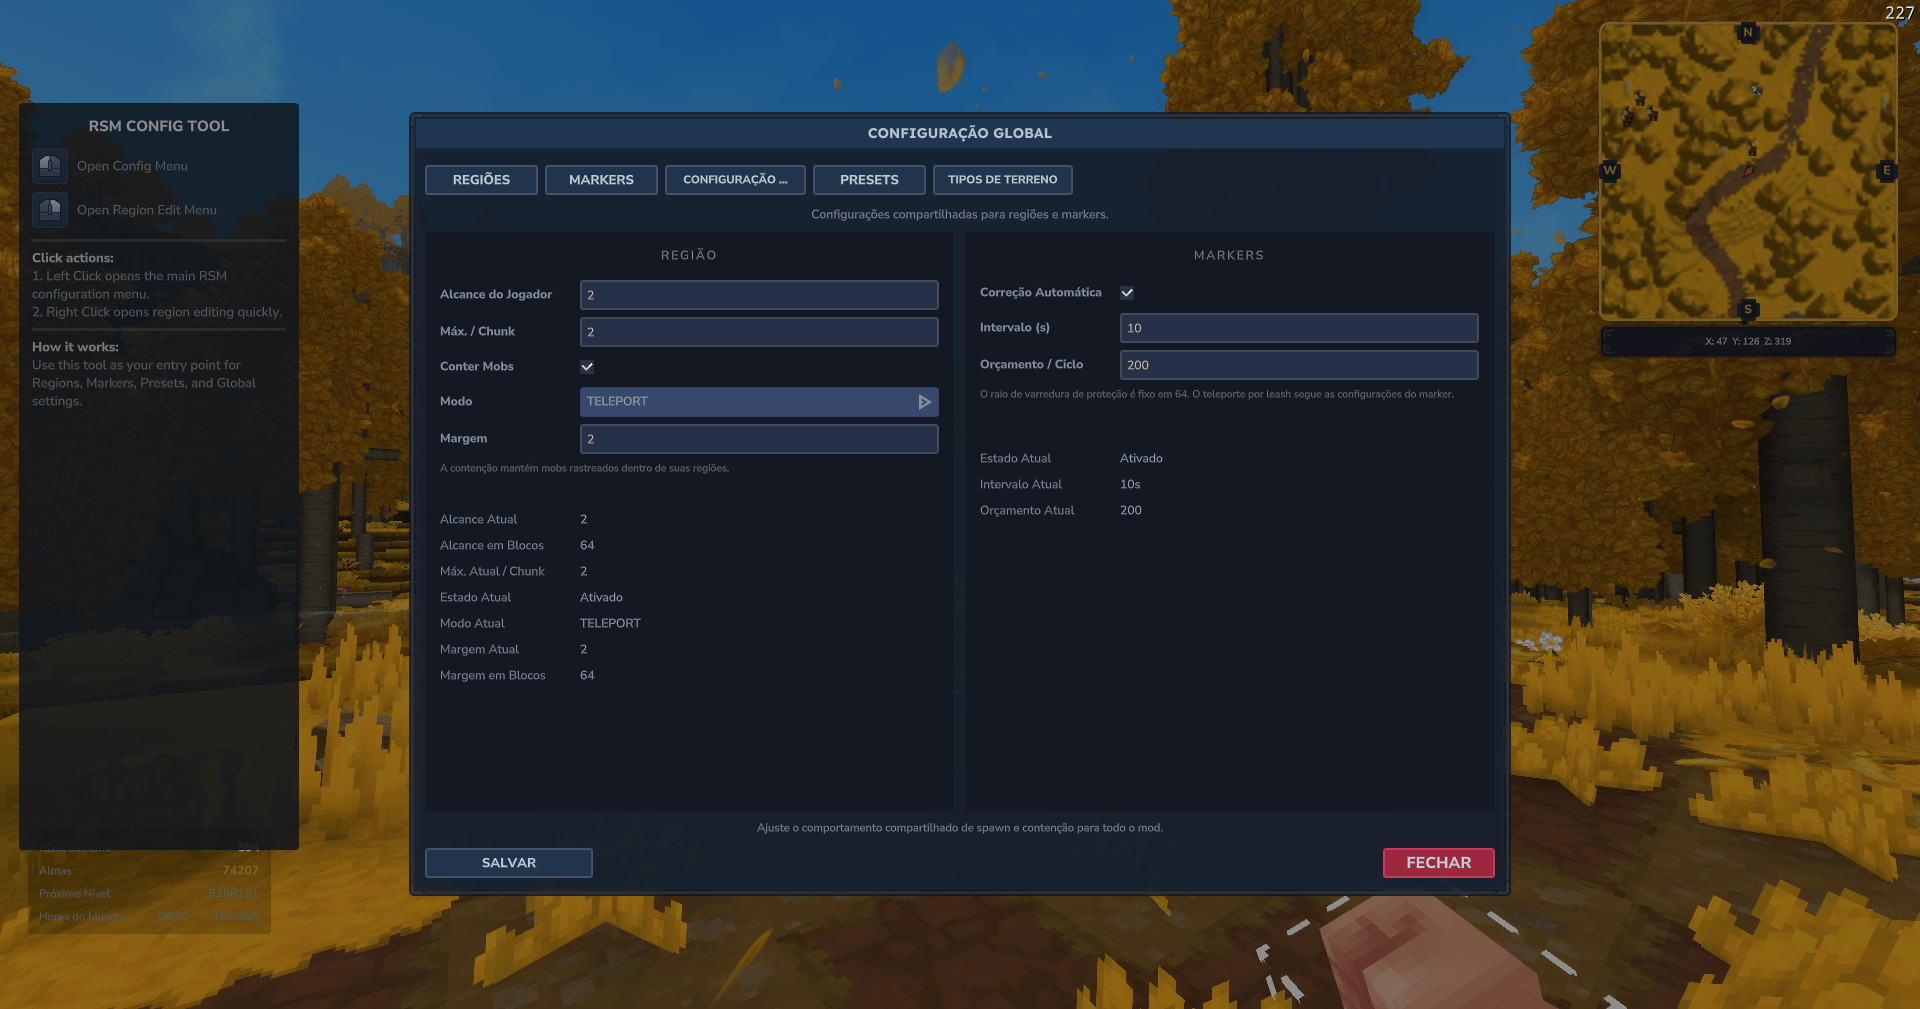Toggle the Conter Mobs checkbox
1920x1009 pixels.
coord(587,367)
